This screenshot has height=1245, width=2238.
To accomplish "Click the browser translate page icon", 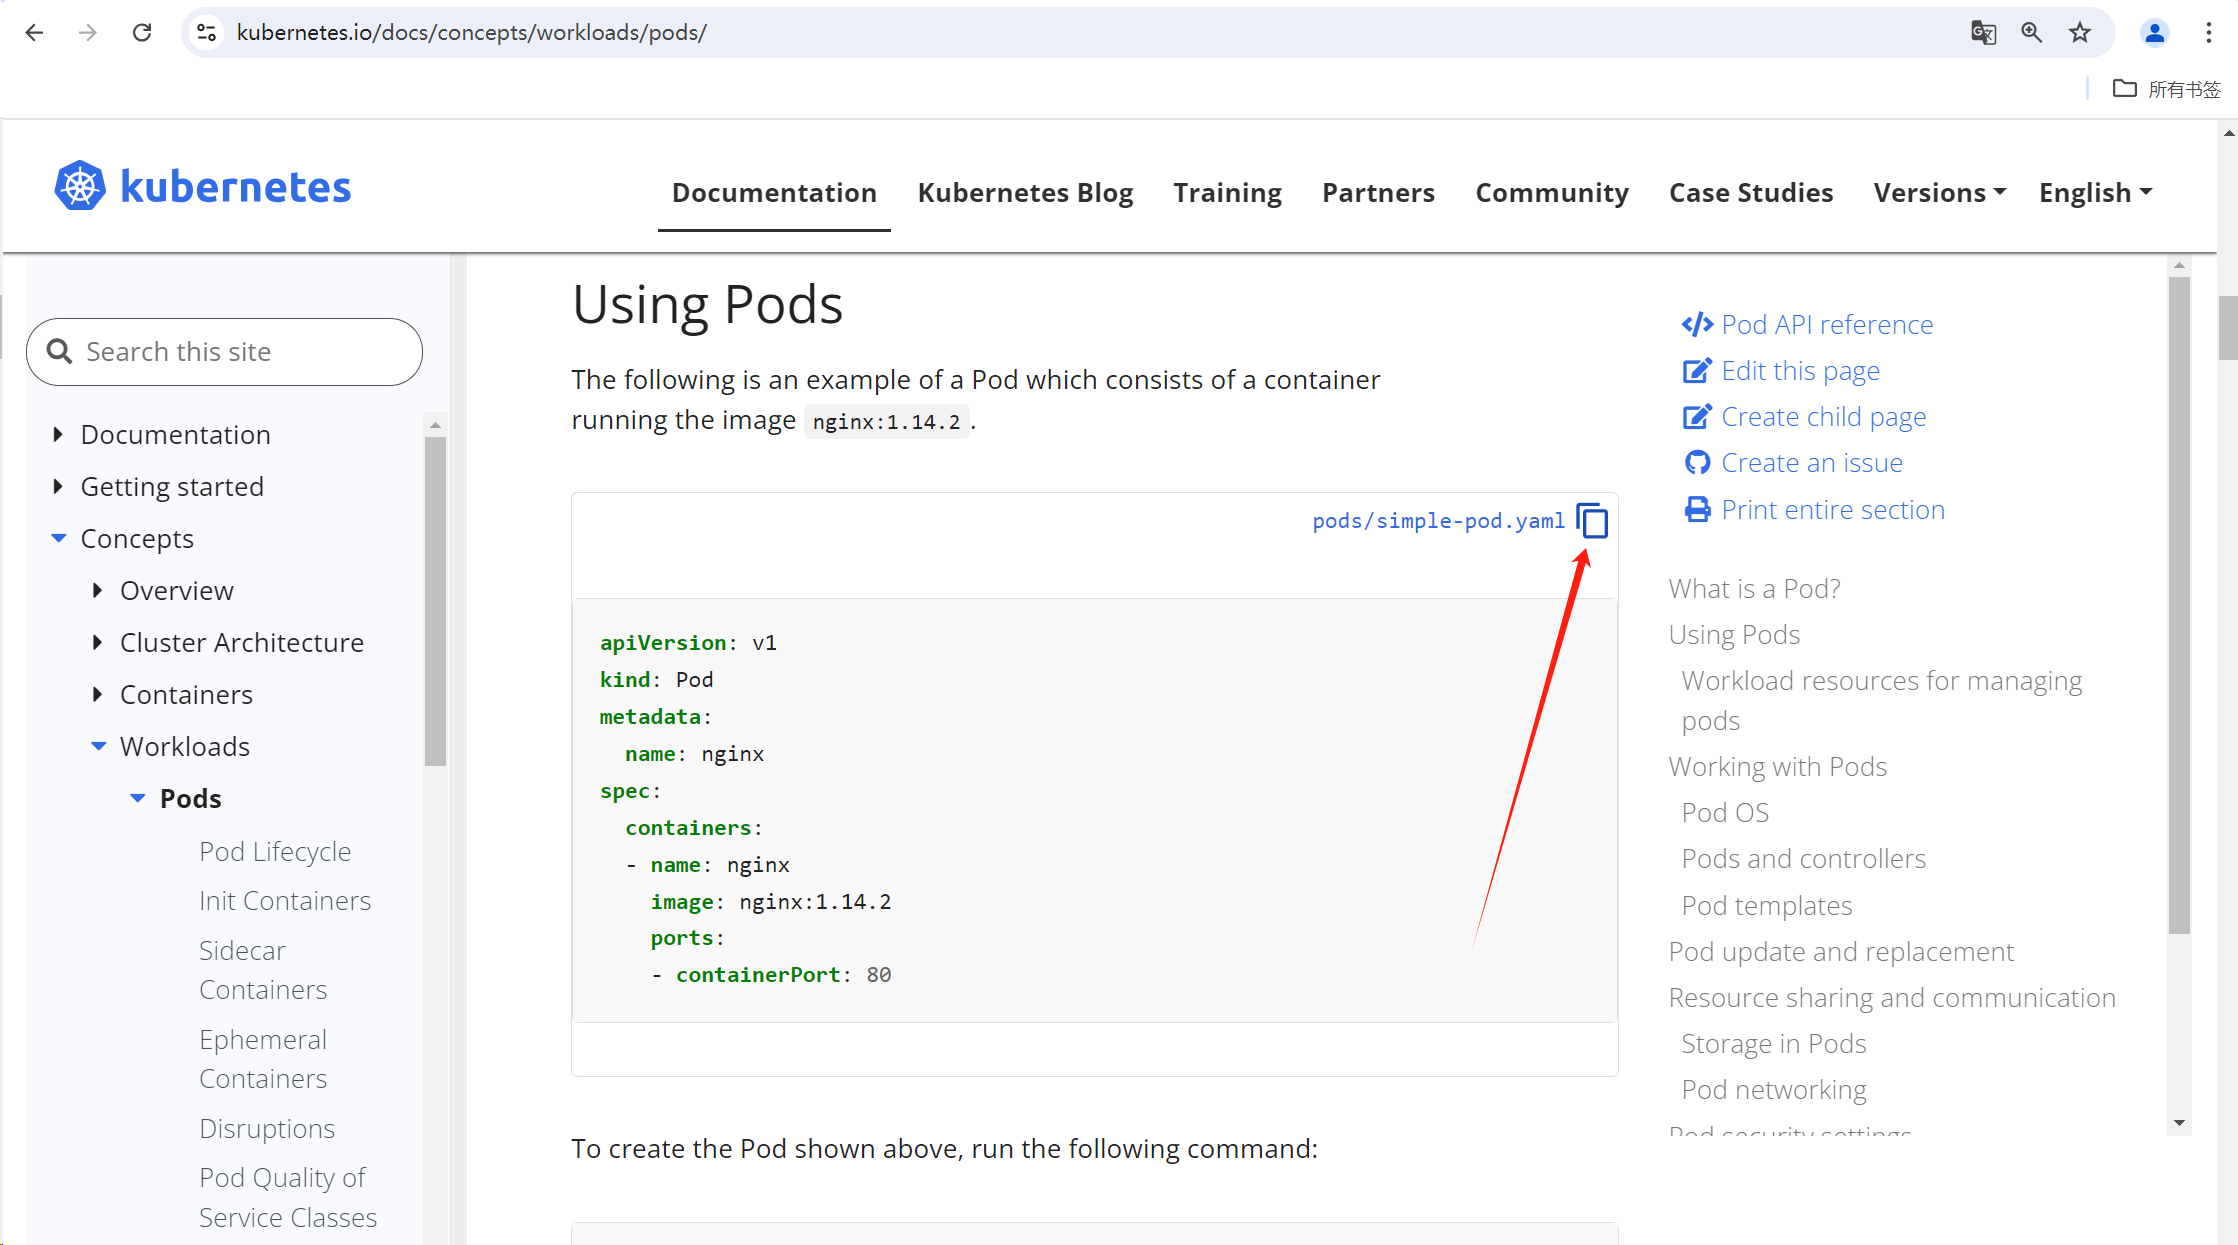I will (1985, 32).
